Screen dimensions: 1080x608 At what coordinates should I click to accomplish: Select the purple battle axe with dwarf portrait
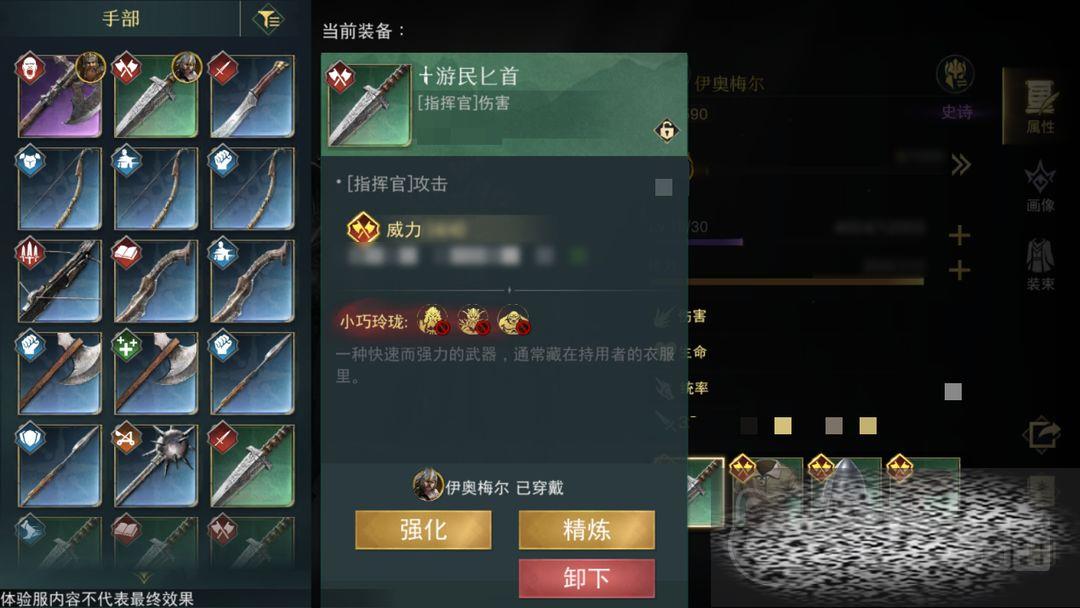click(x=60, y=96)
